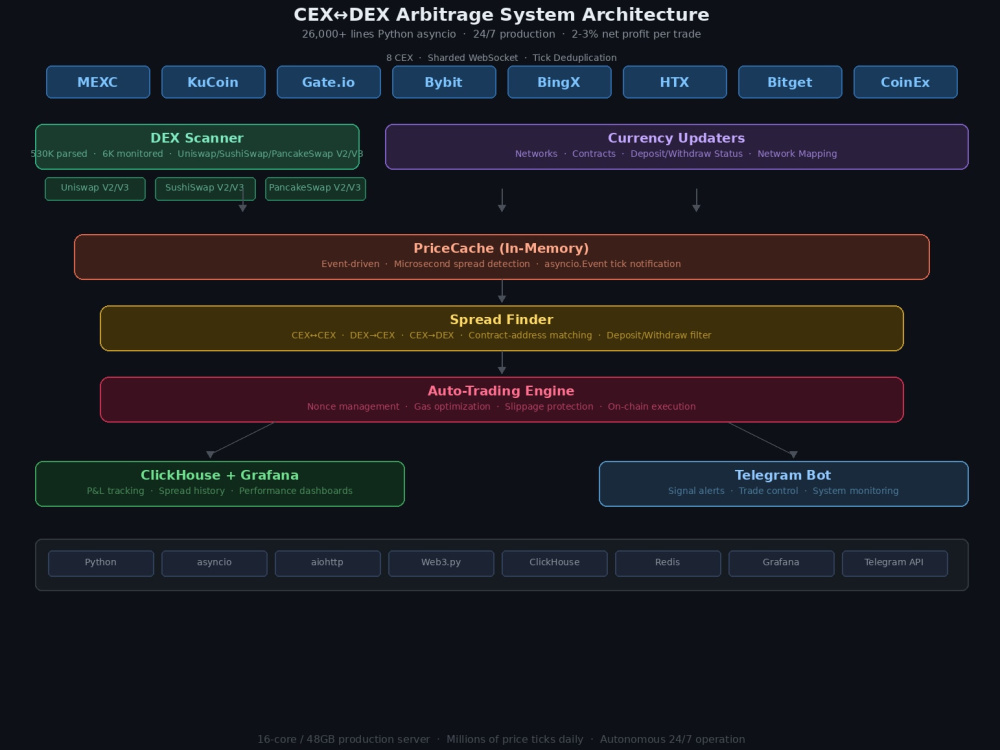1000x750 pixels.
Task: Click the Telegram Bot block
Action: click(x=783, y=484)
